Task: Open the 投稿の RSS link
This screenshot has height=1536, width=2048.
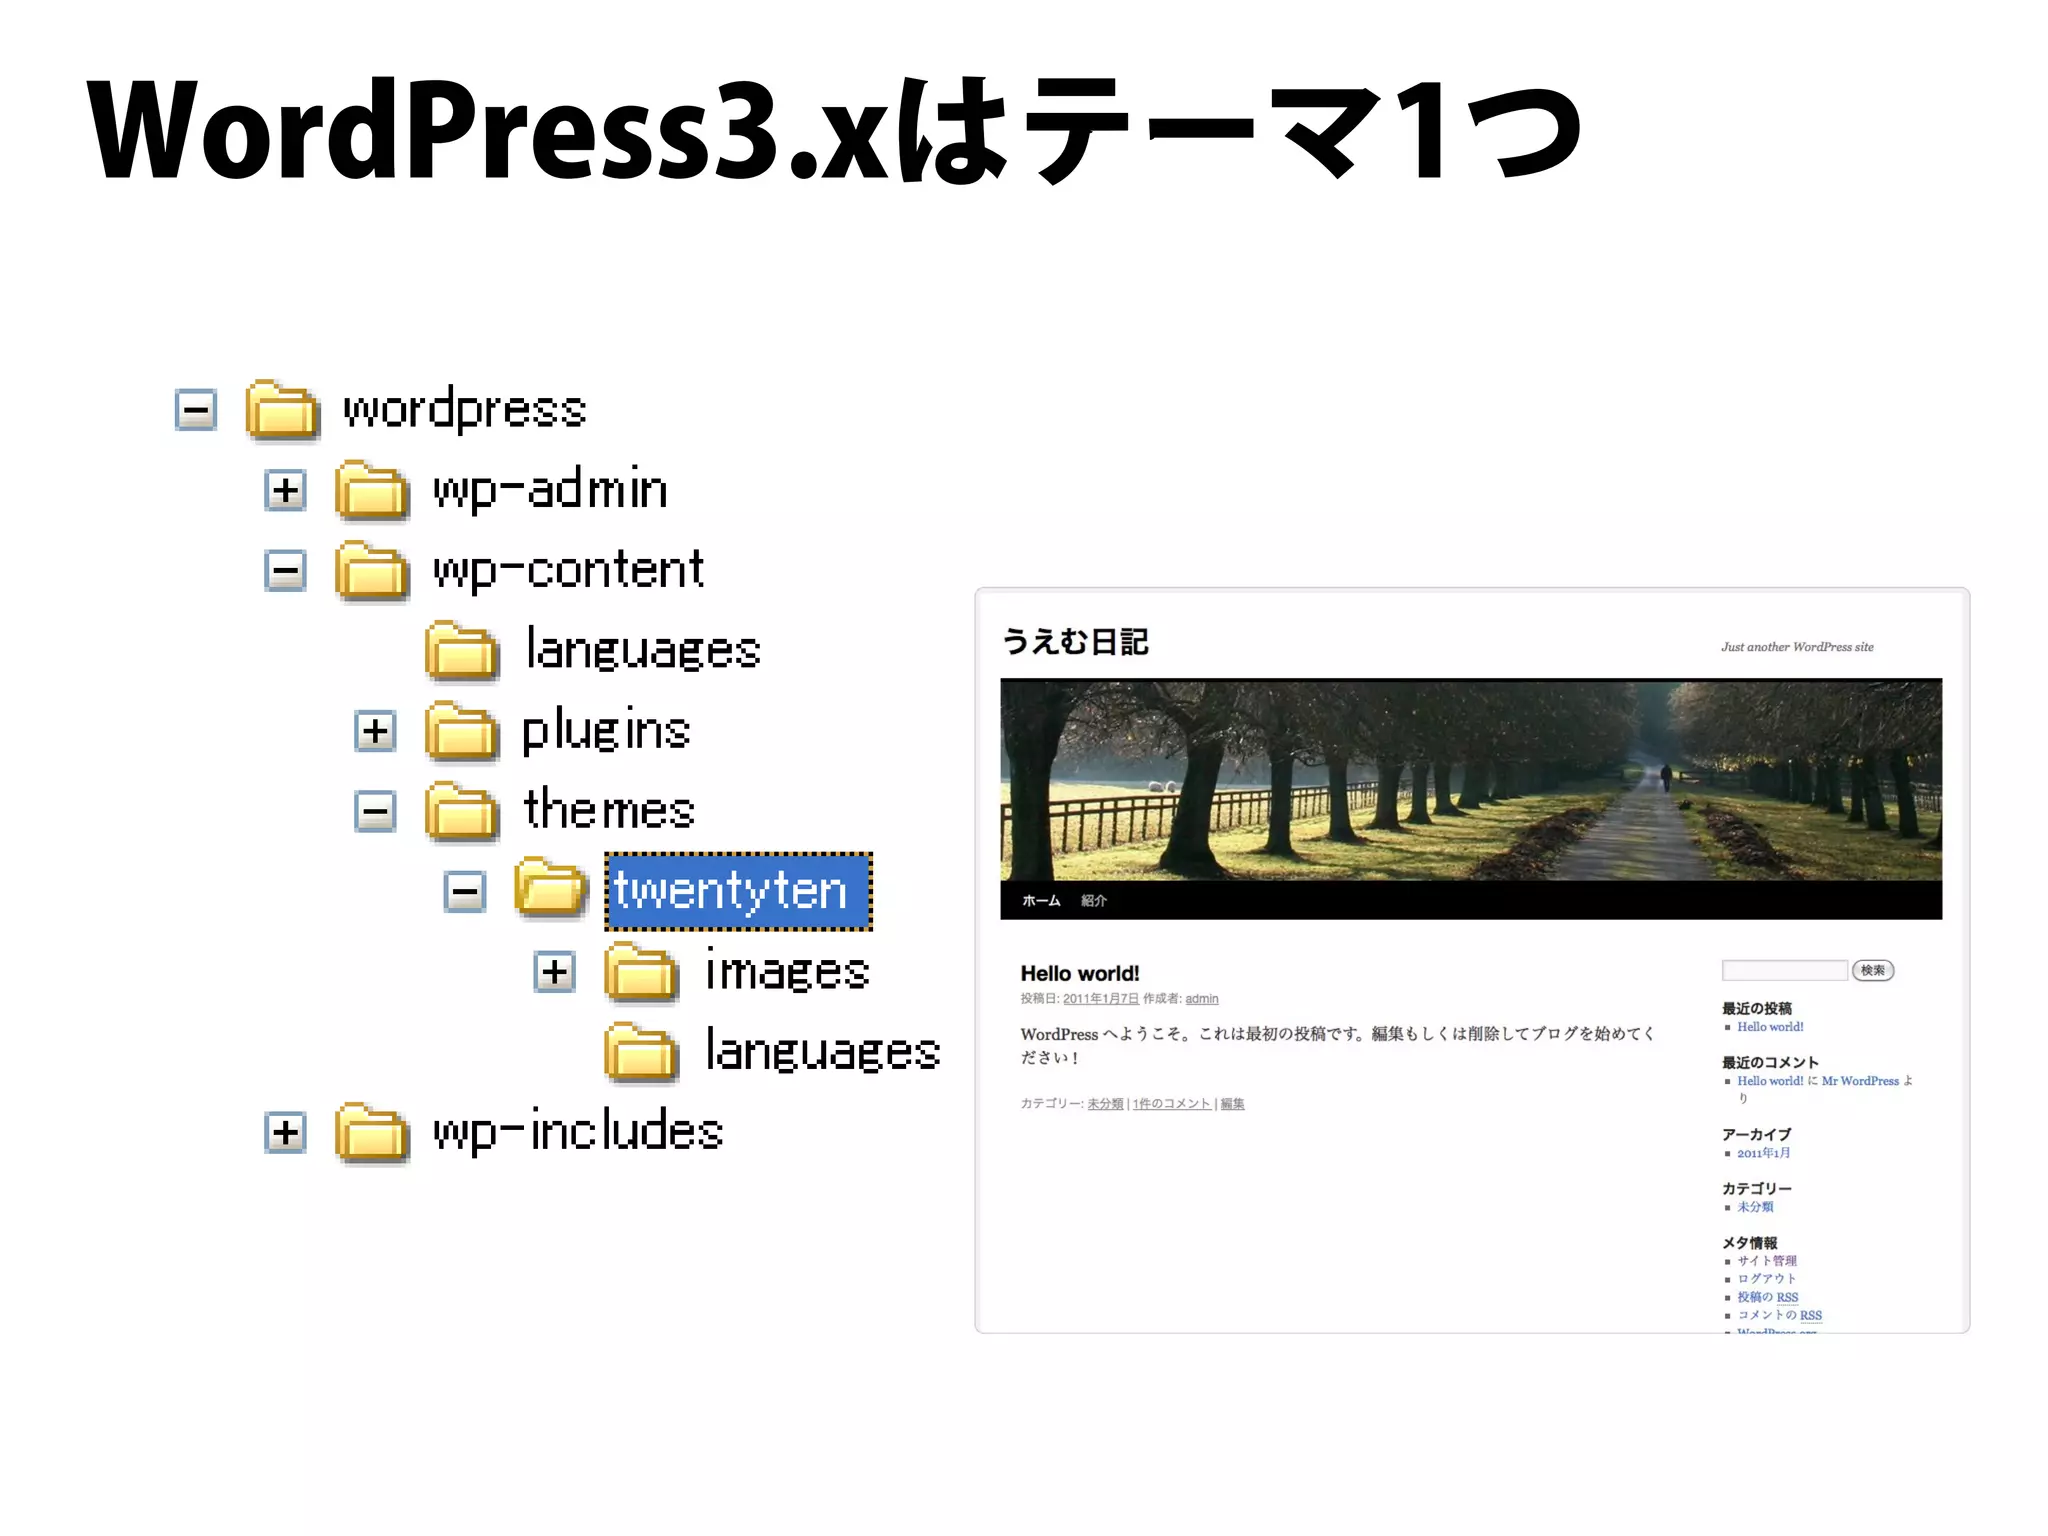Action: 1768,1297
